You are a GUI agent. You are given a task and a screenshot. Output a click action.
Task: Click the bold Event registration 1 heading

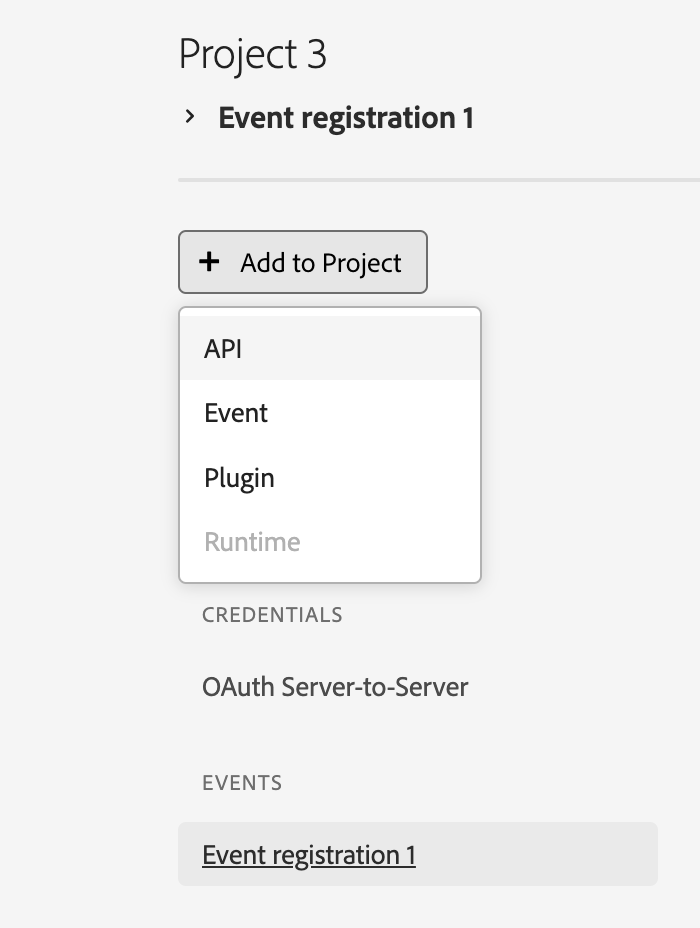[346, 118]
